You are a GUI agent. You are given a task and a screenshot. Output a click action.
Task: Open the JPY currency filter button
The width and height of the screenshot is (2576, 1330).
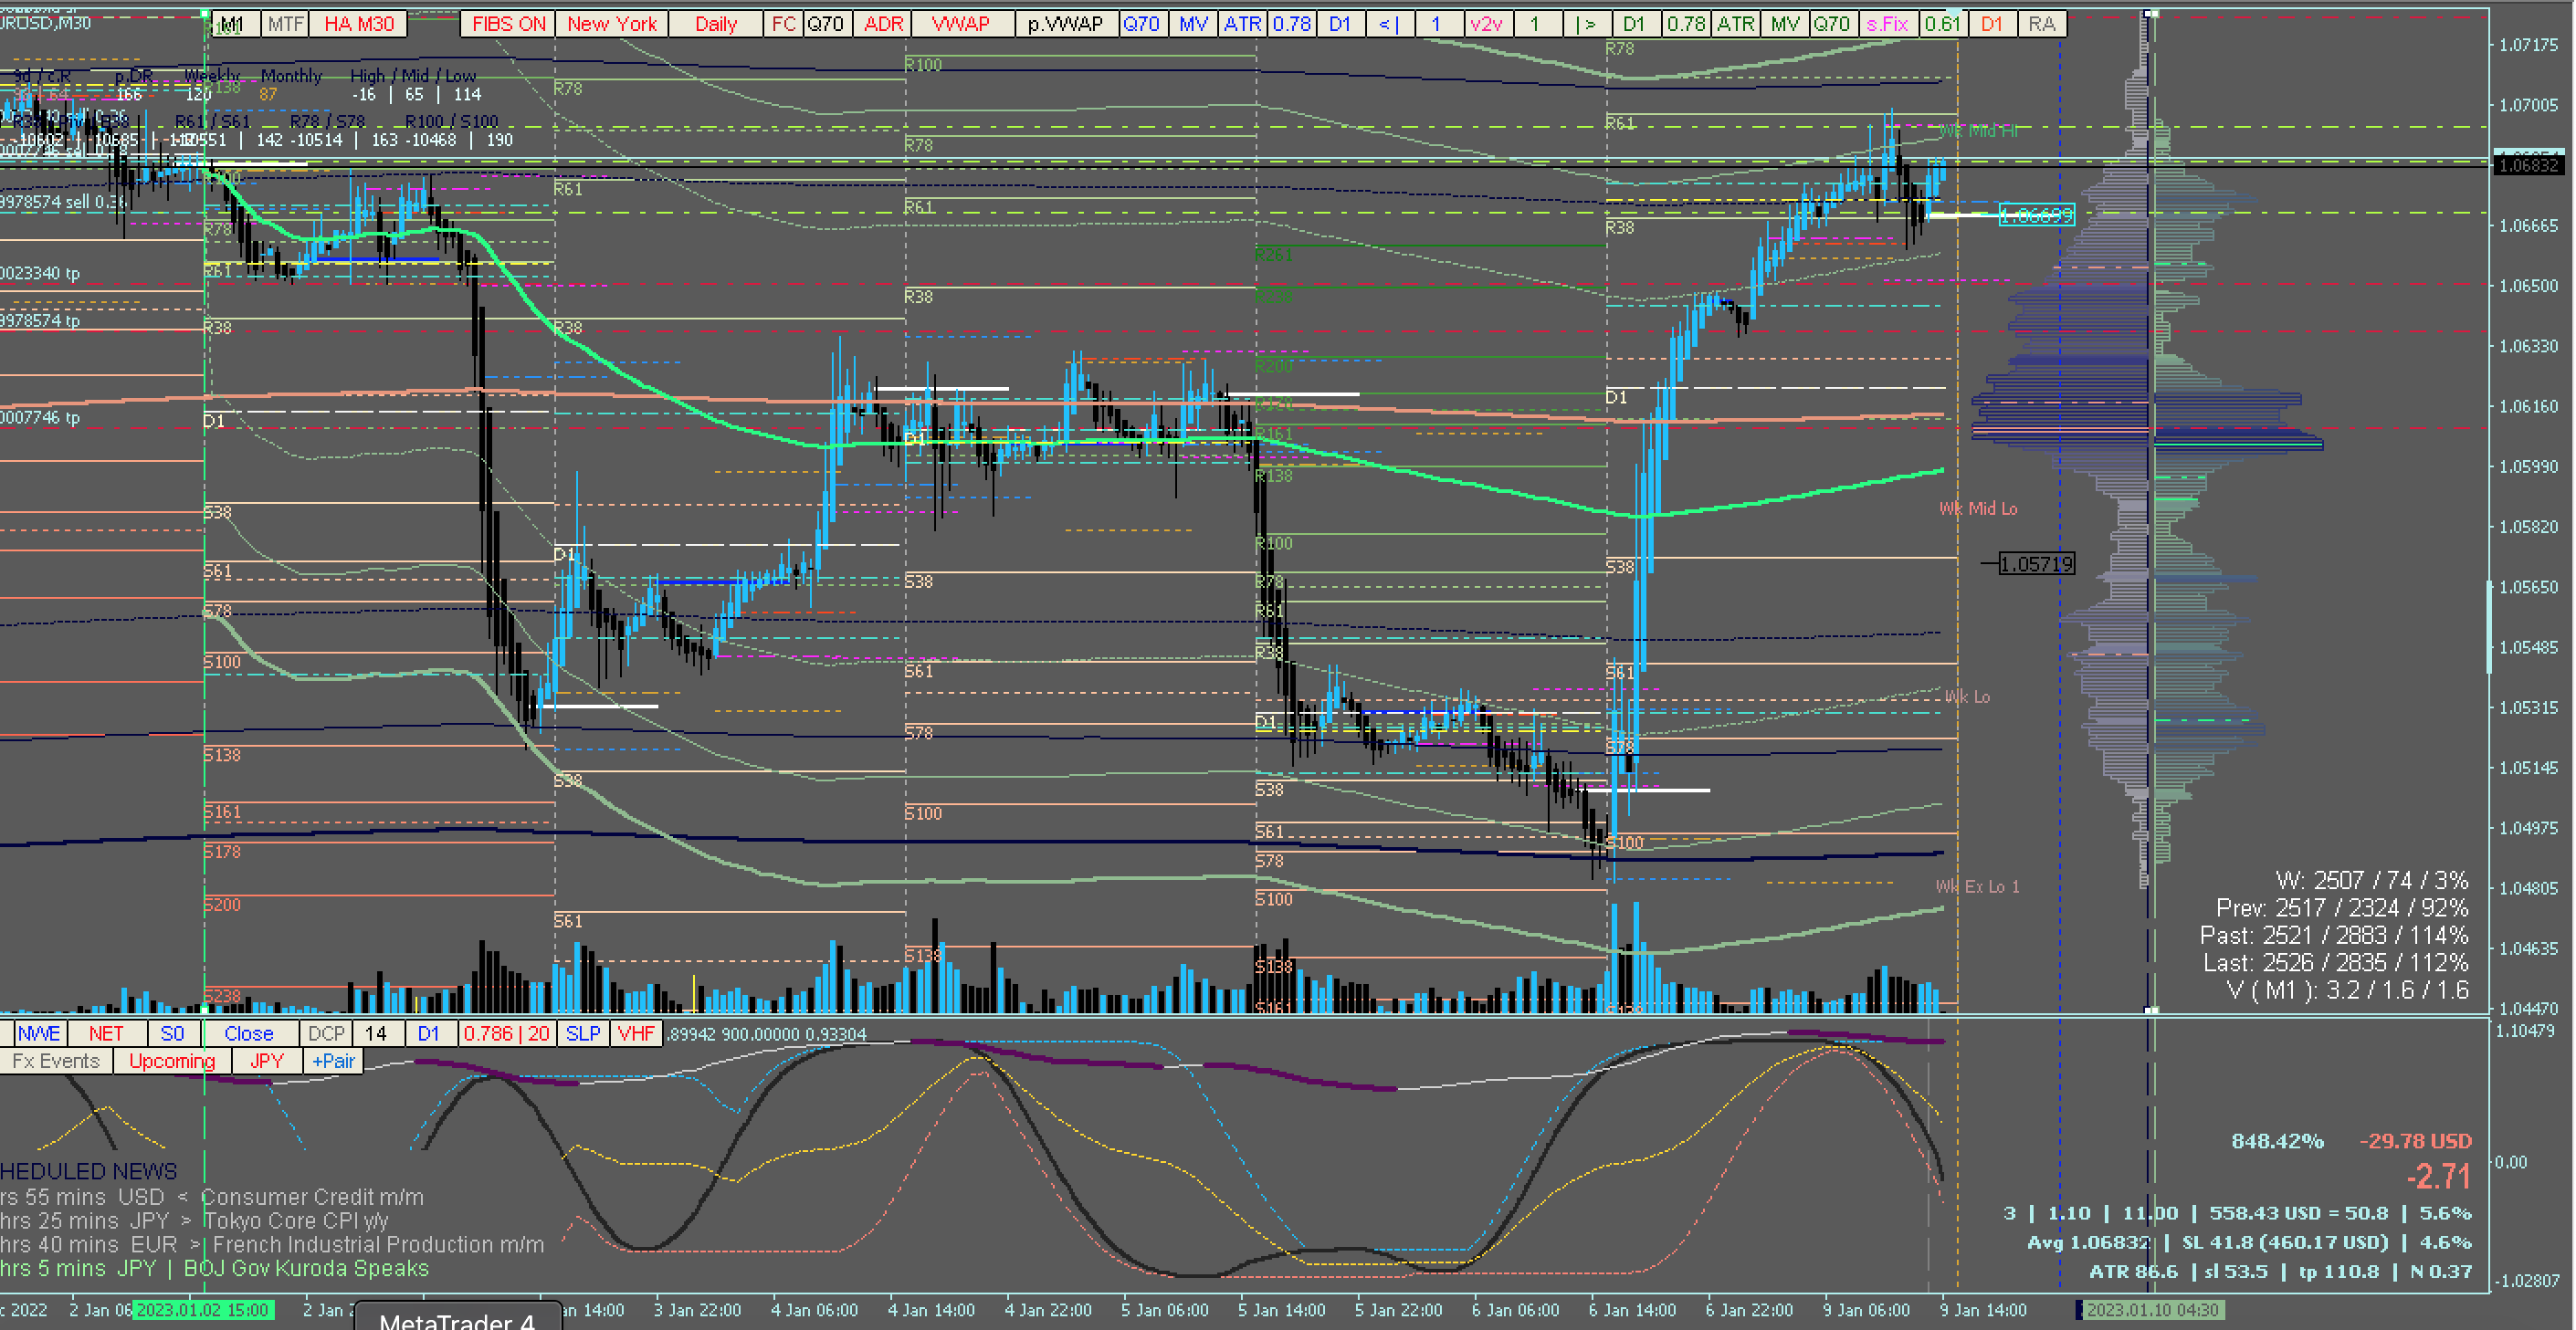(x=267, y=1061)
